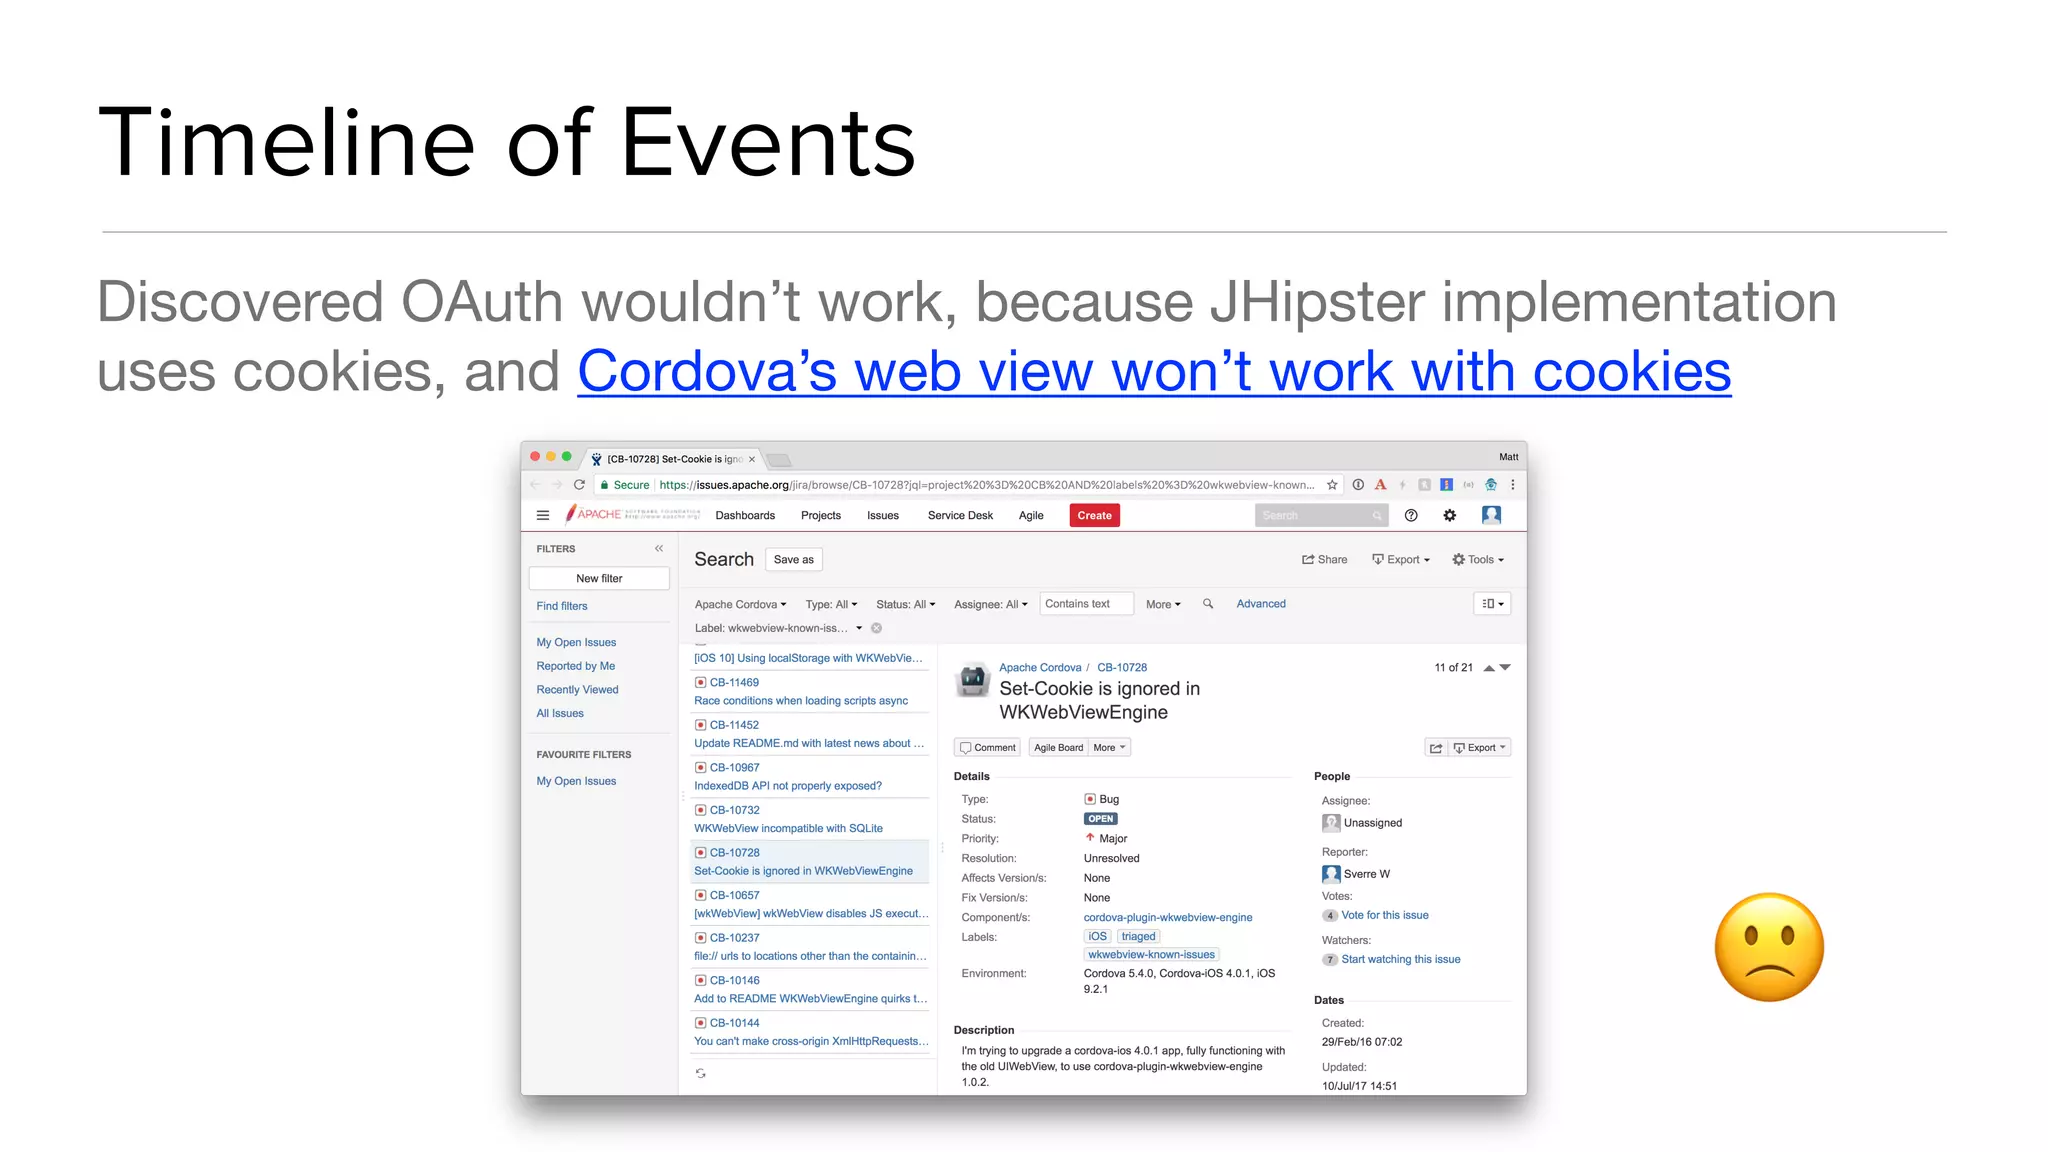This screenshot has height=1152, width=2048.
Task: Click the browser address bar URL
Action: coord(986,485)
